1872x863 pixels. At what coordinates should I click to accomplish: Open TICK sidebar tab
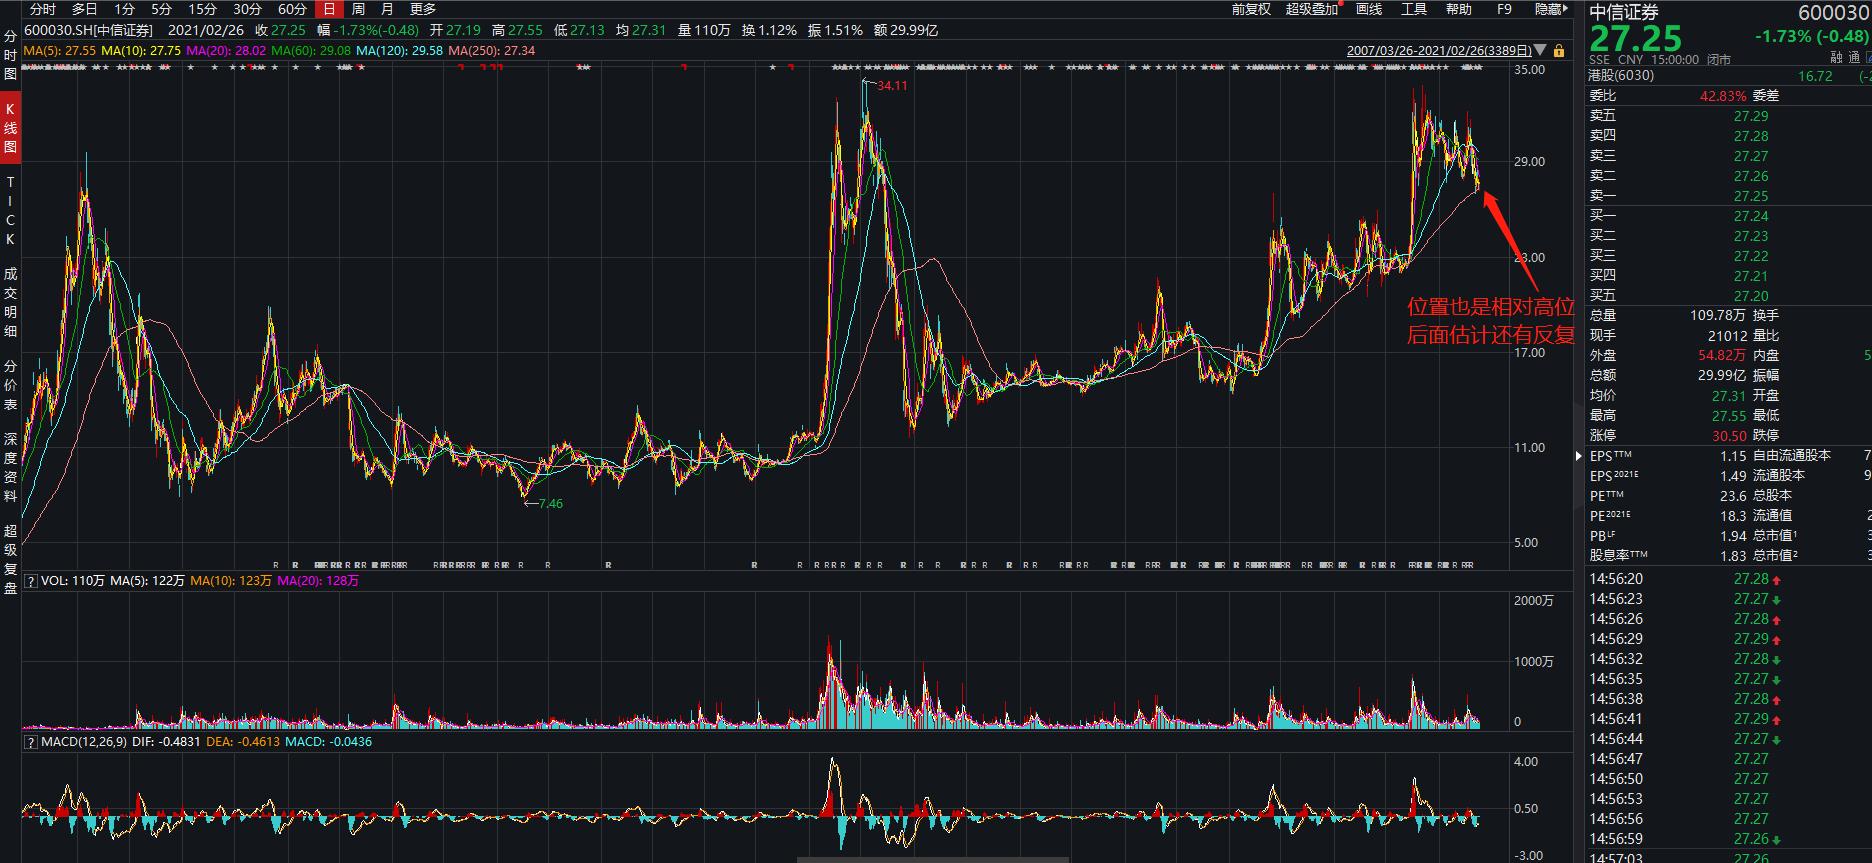point(10,211)
